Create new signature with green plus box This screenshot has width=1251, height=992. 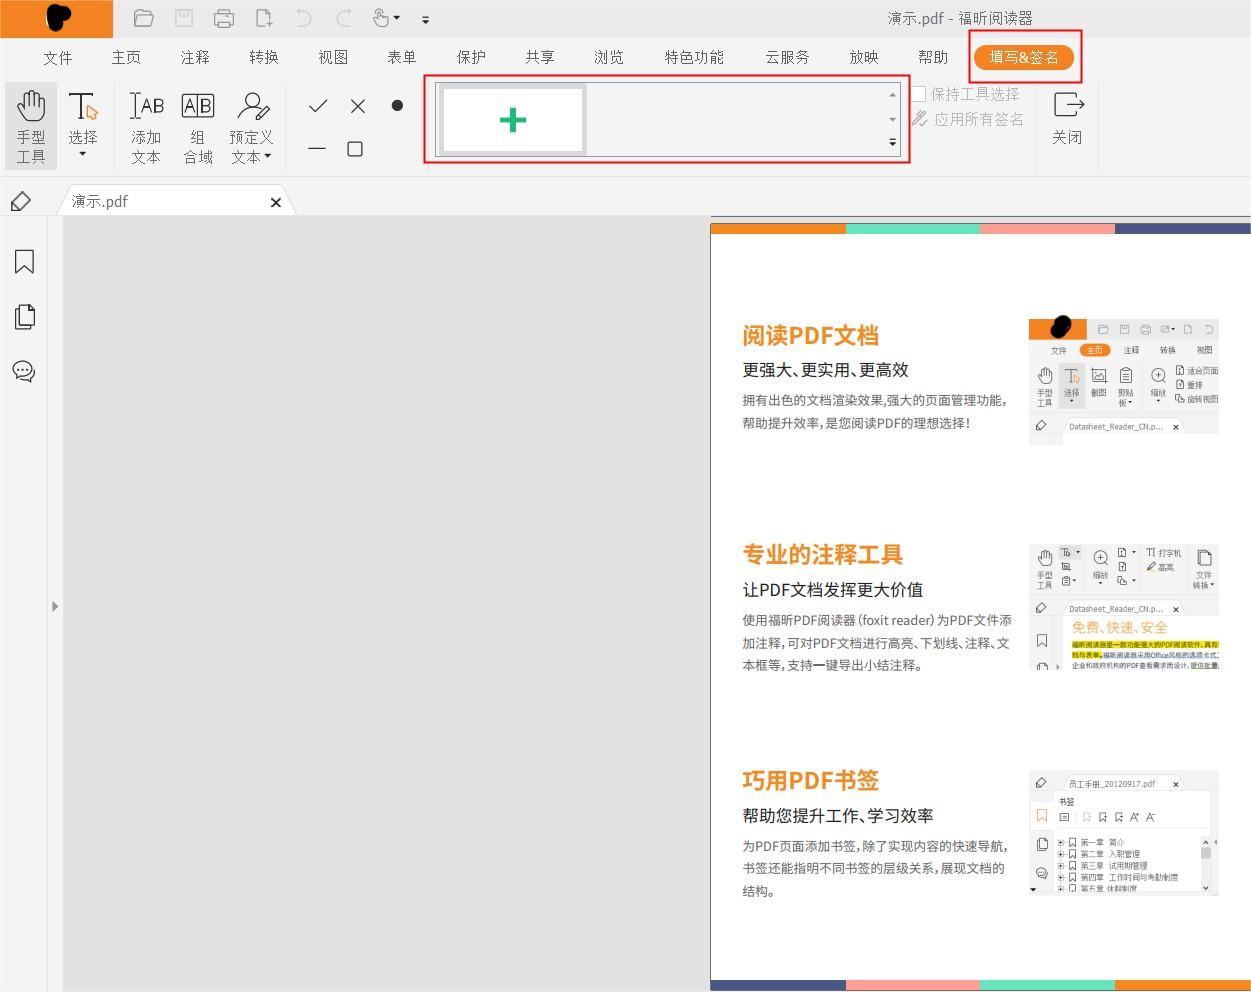point(512,119)
